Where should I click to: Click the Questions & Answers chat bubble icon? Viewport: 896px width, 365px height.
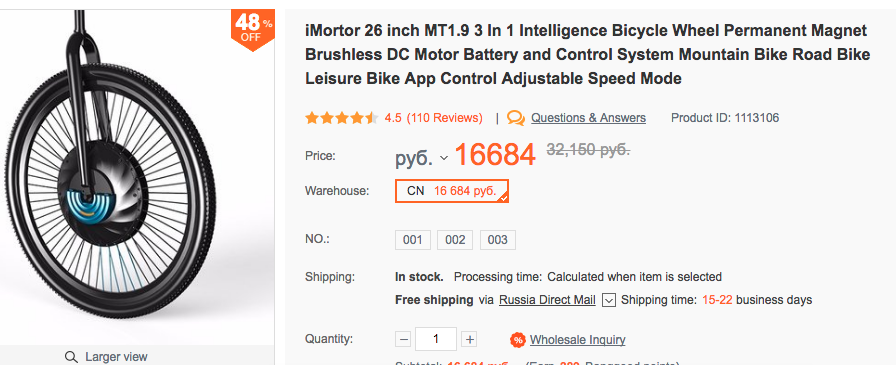[516, 118]
